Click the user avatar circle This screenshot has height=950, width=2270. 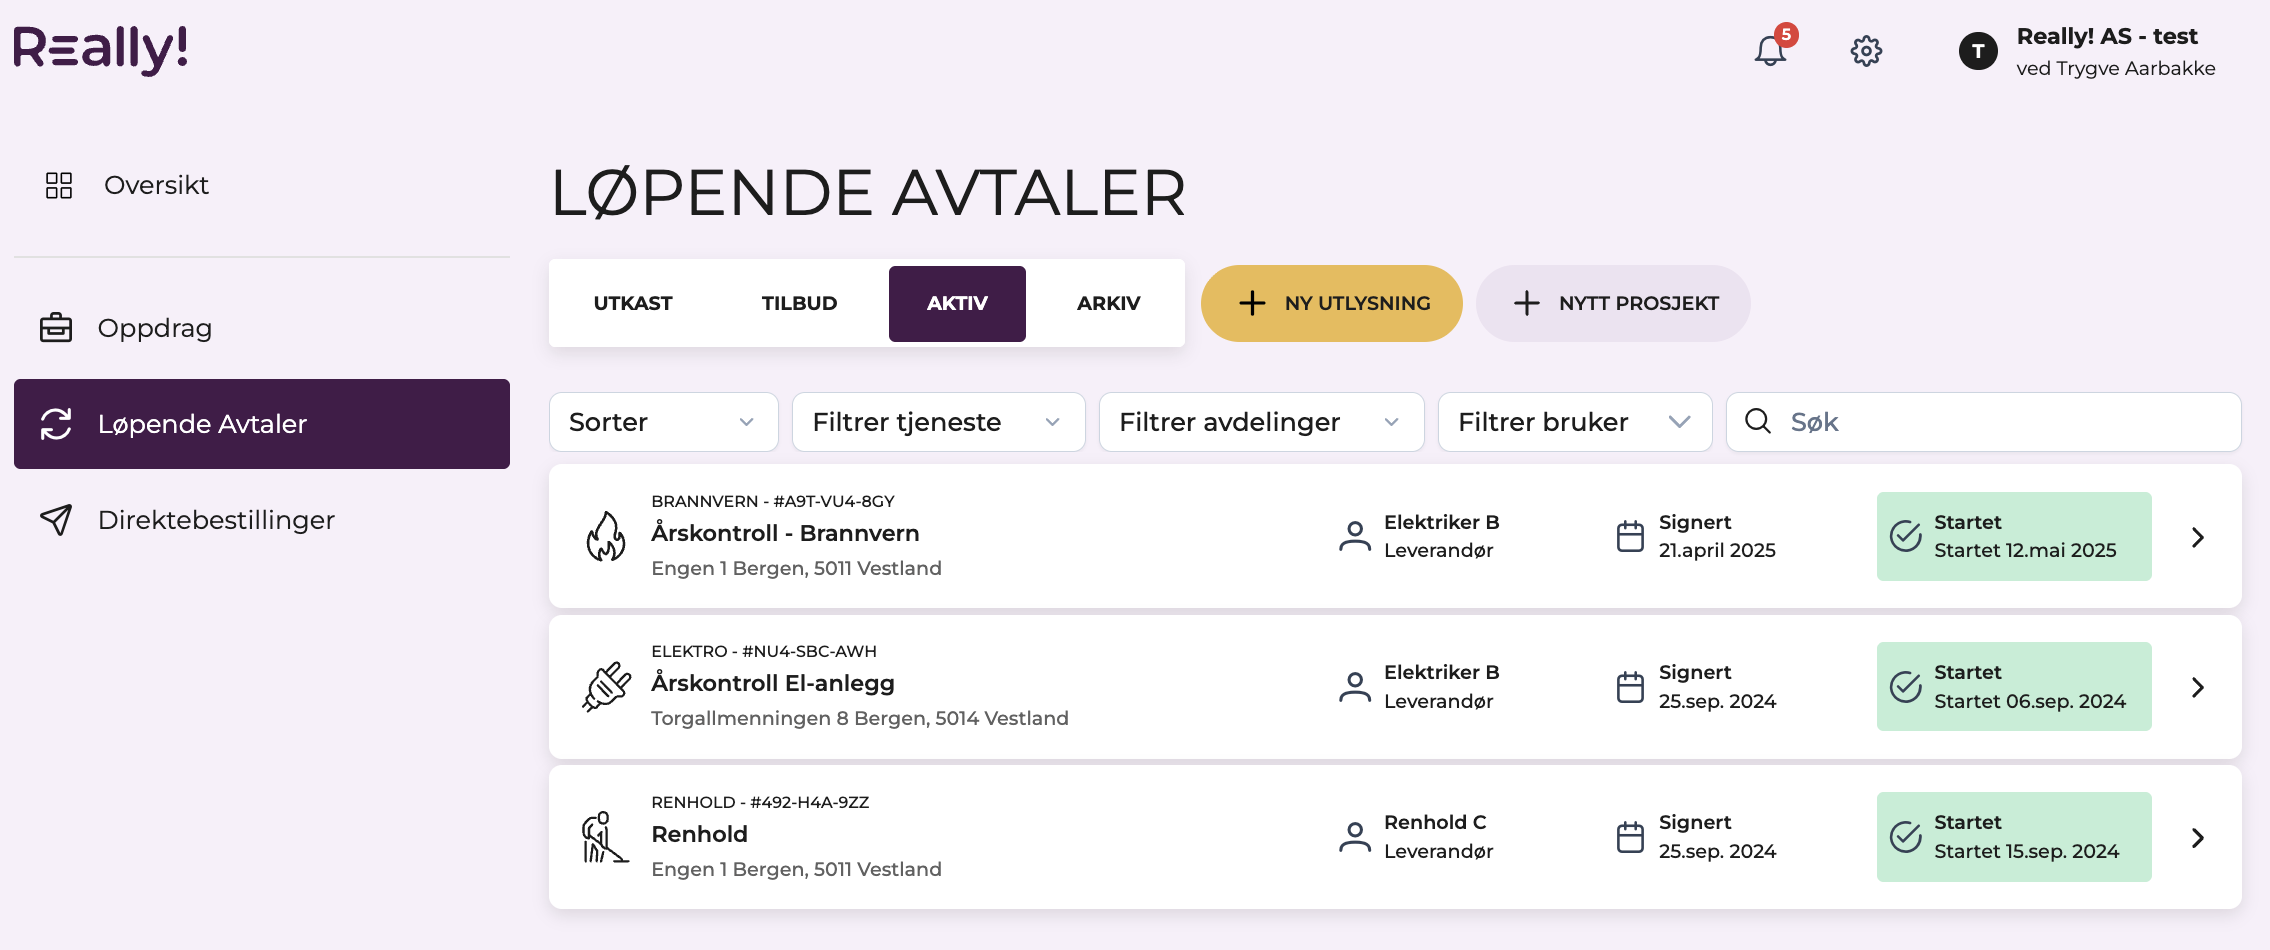click(x=1978, y=51)
